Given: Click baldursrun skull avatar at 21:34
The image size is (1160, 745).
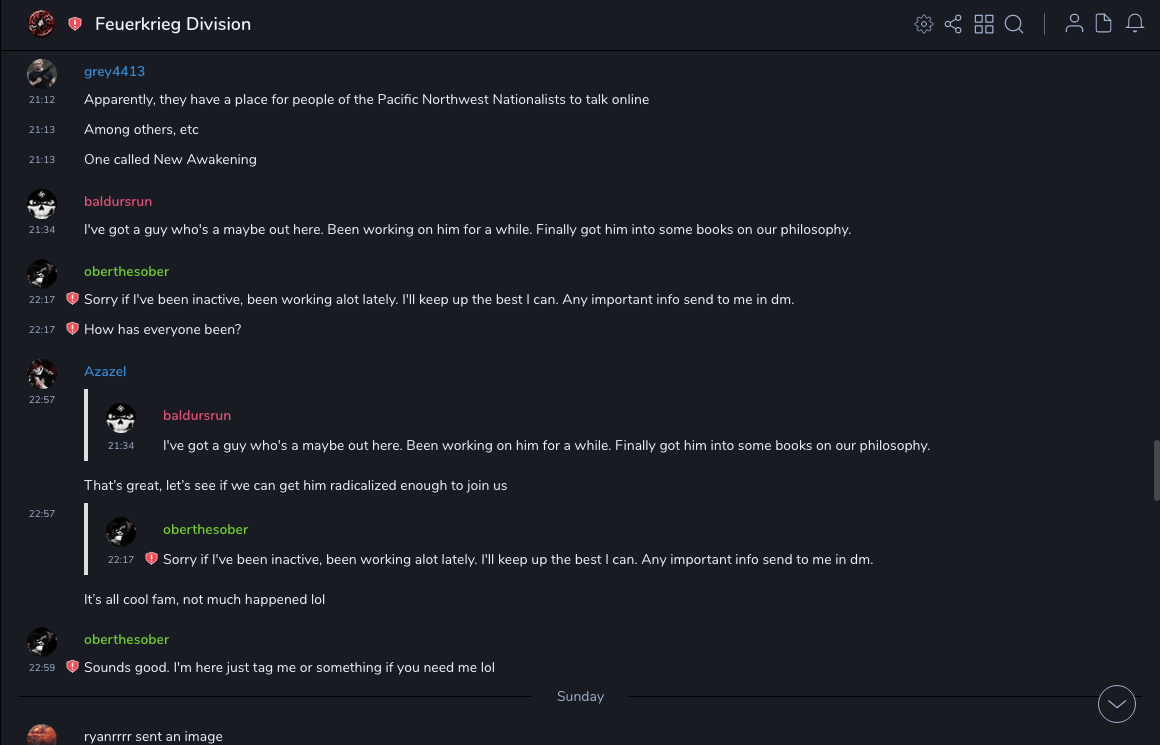Looking at the screenshot, I should click(x=41, y=204).
